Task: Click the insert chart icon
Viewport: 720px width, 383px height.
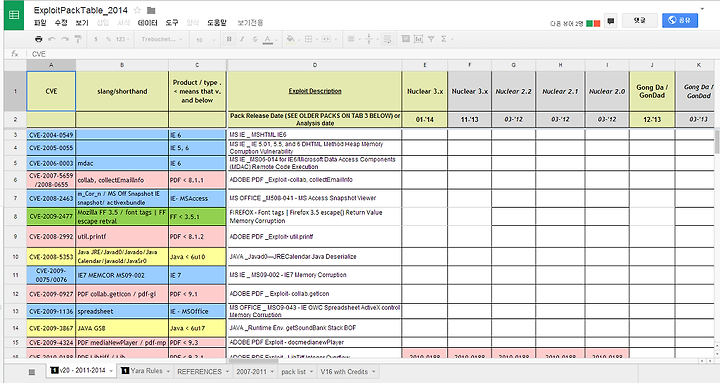Action: pyautogui.click(x=418, y=39)
